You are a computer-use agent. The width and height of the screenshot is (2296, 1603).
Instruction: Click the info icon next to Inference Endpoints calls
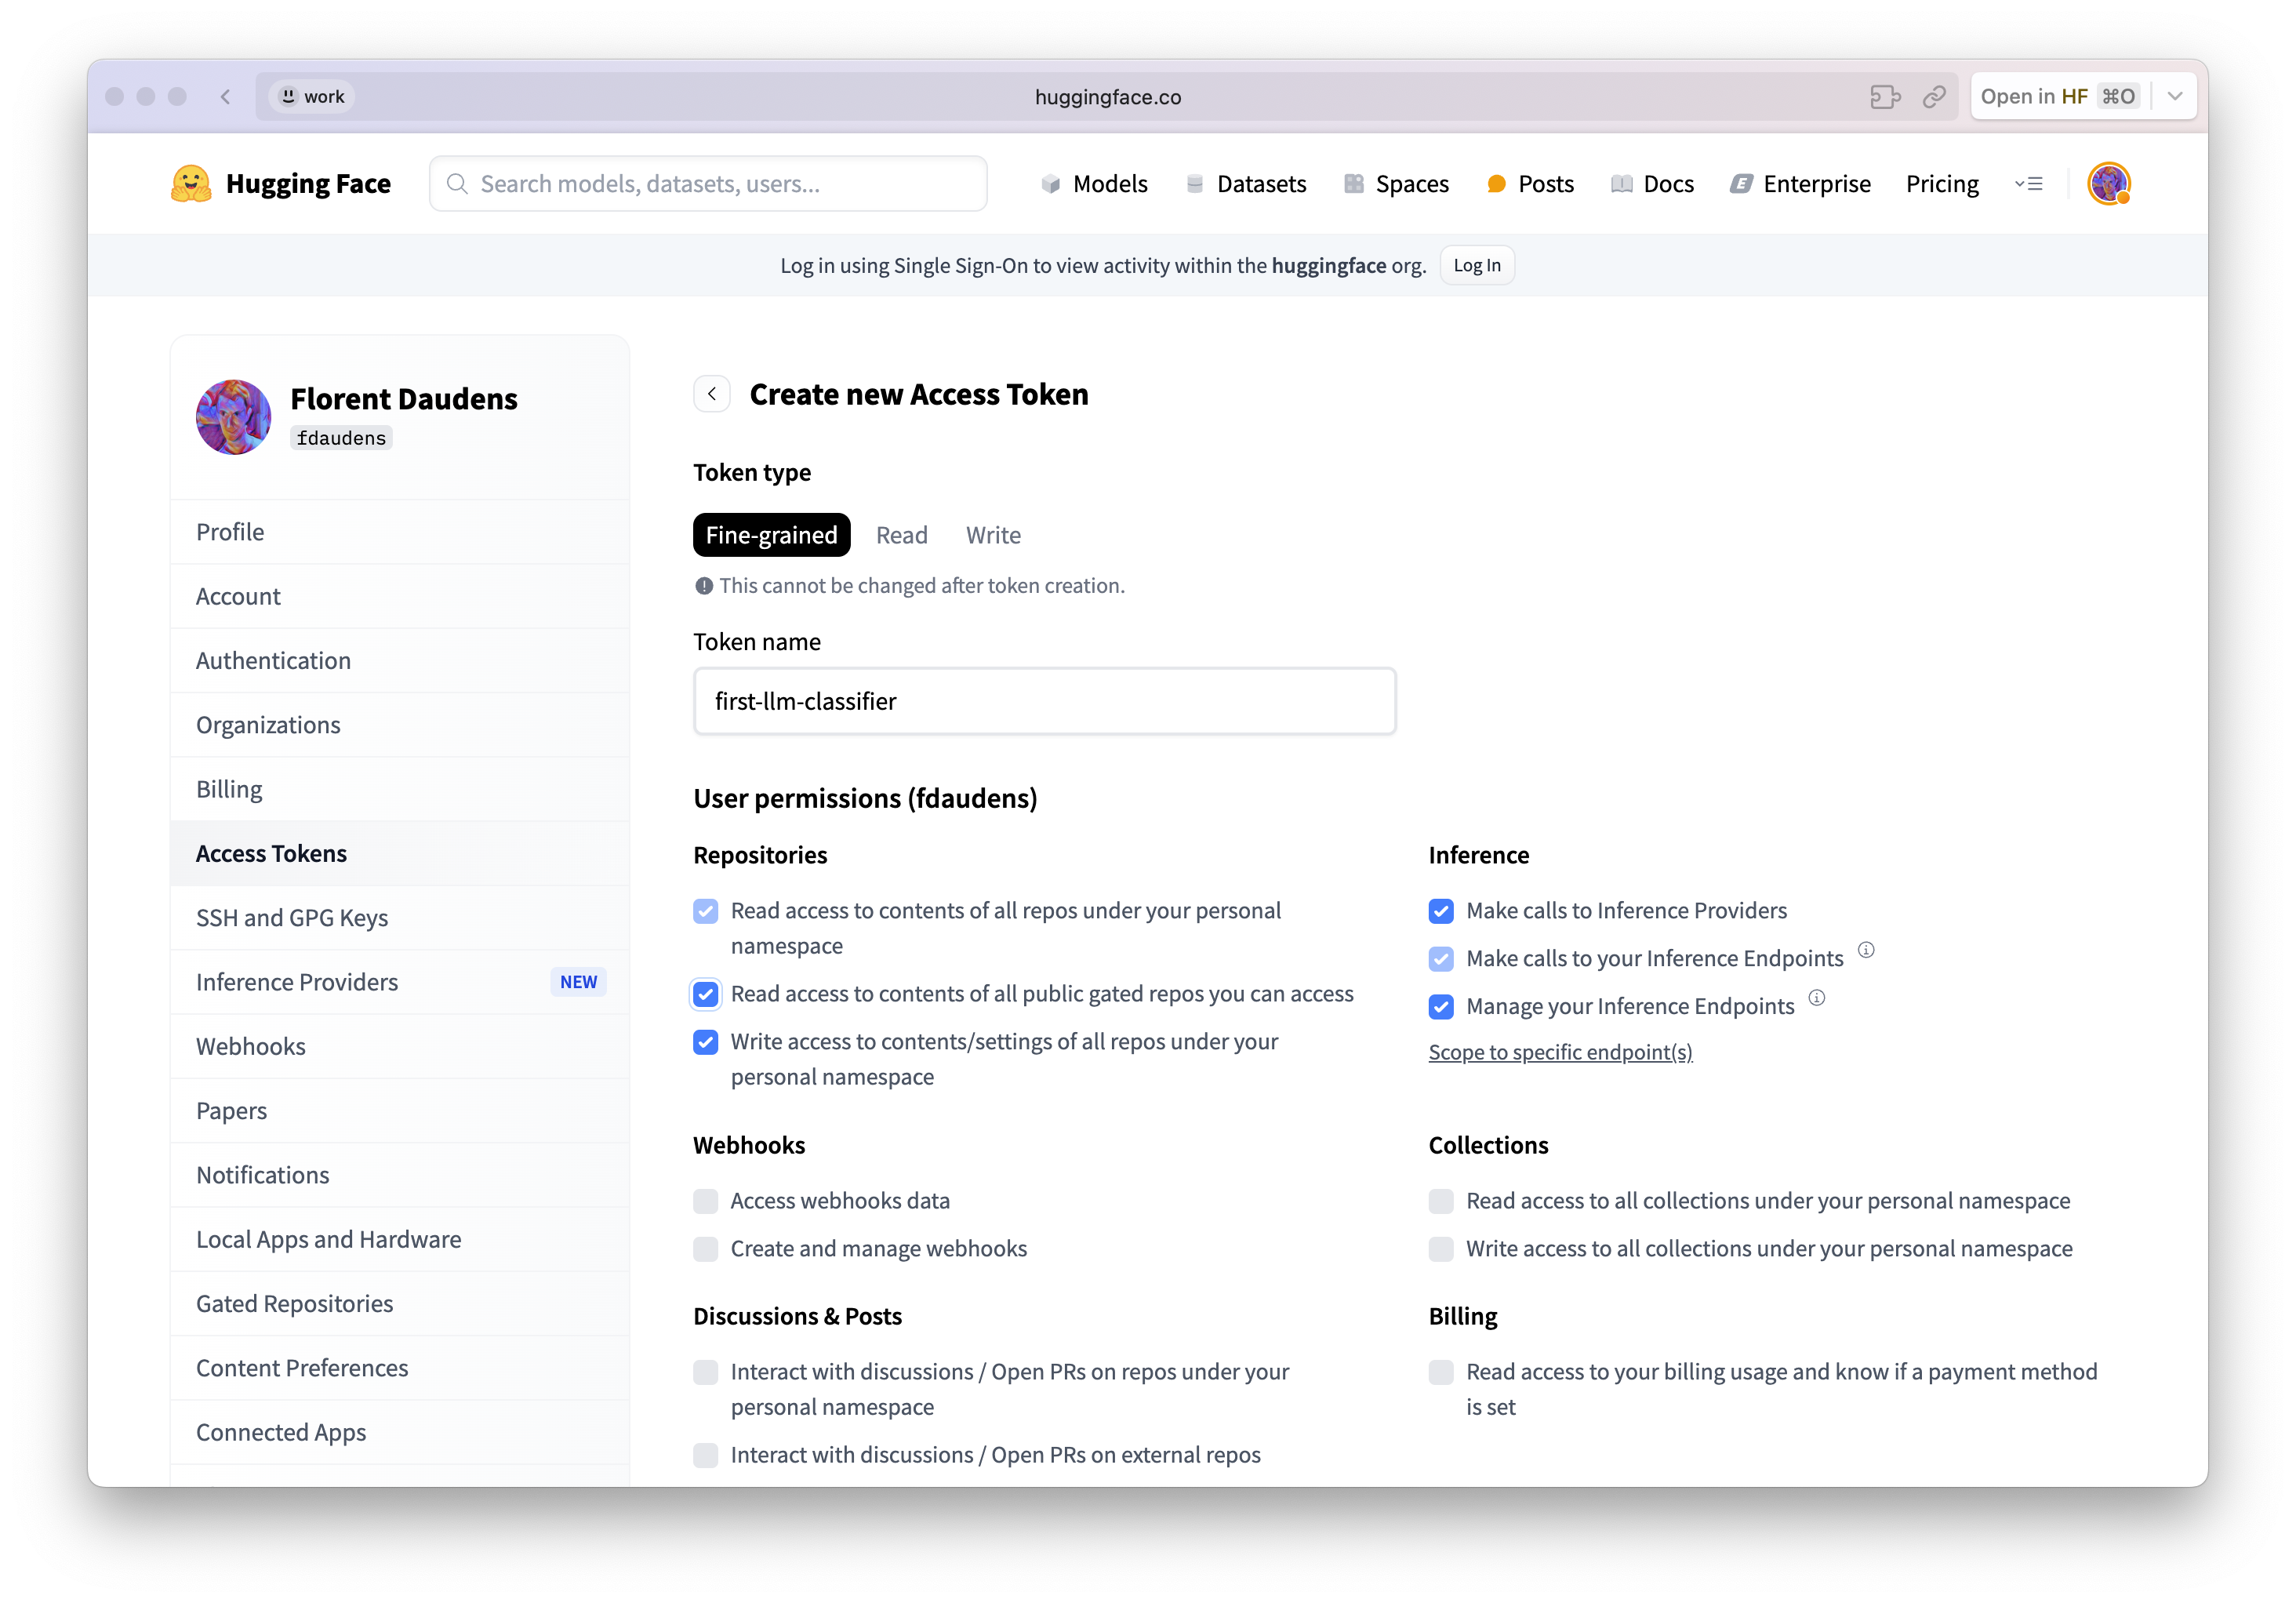(x=1866, y=950)
